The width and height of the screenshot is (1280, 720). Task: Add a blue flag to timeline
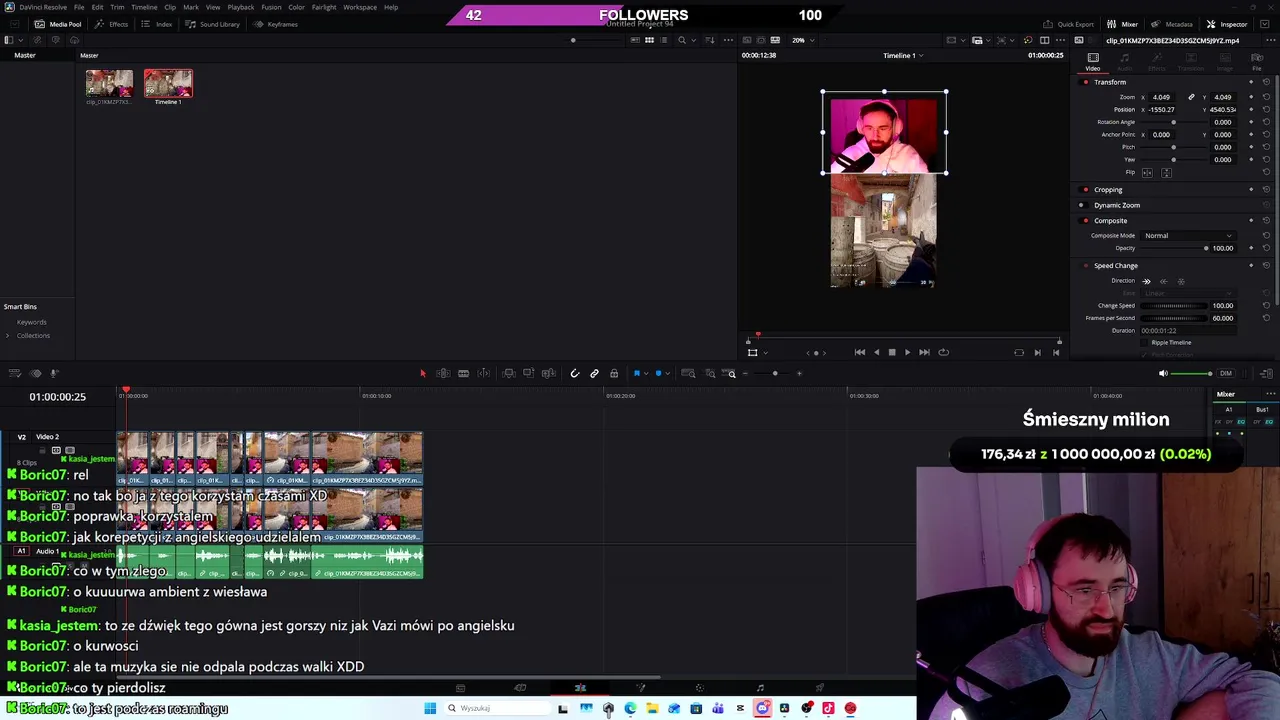point(637,373)
